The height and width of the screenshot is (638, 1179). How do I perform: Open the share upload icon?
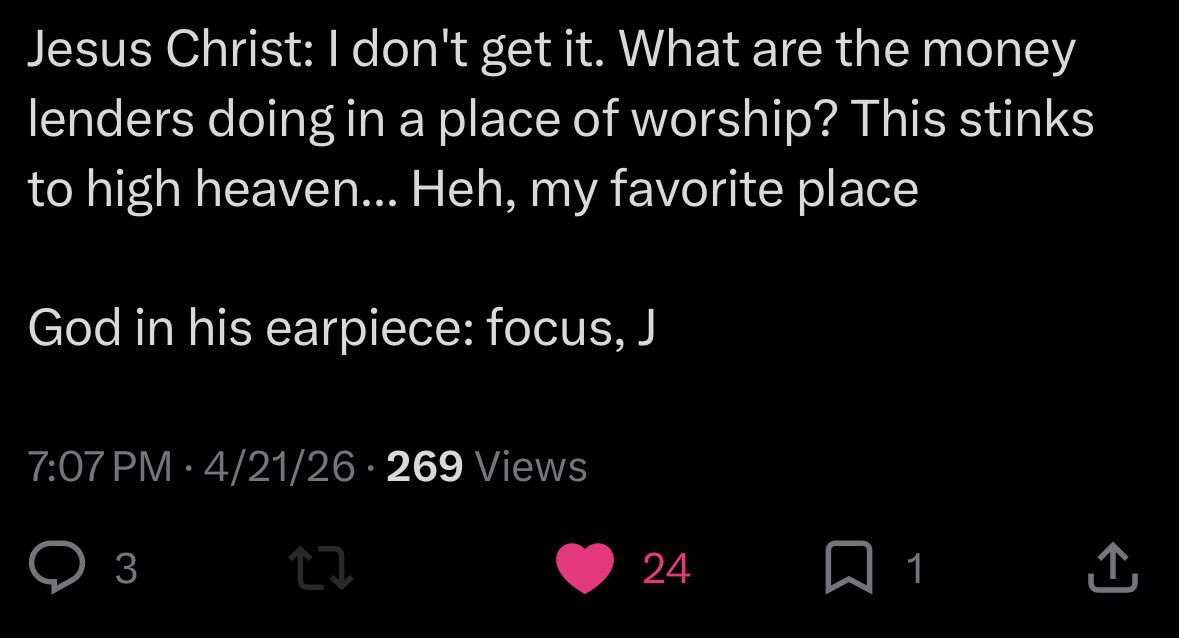tap(1111, 569)
